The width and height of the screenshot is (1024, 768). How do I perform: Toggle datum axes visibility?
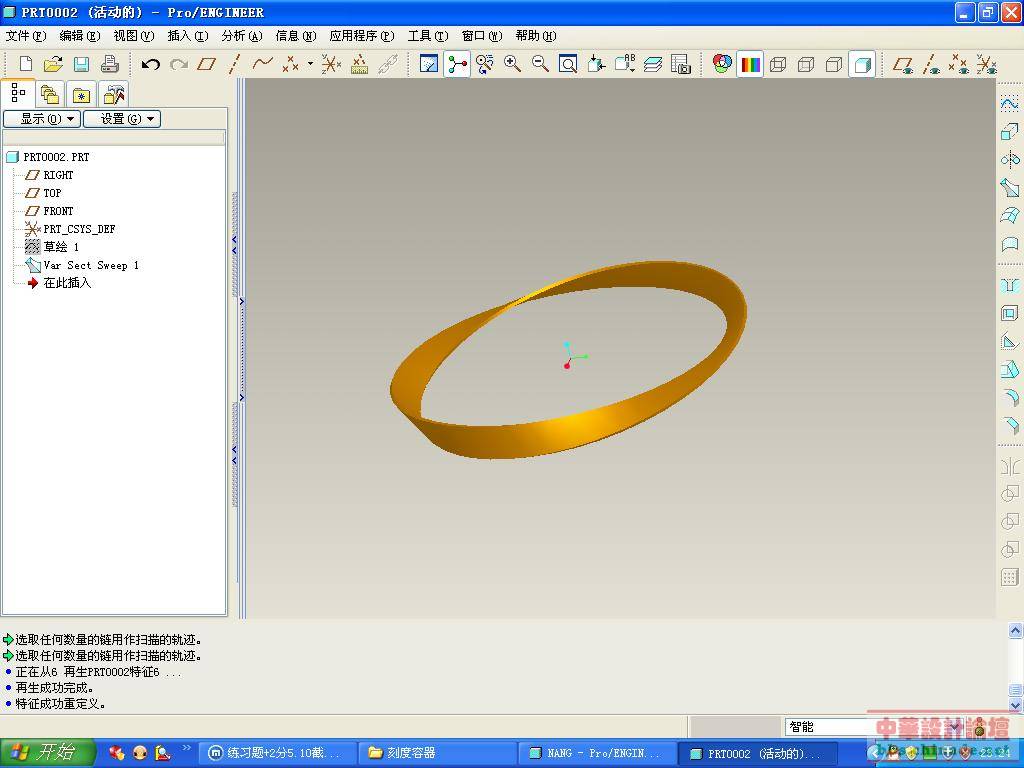pos(931,64)
